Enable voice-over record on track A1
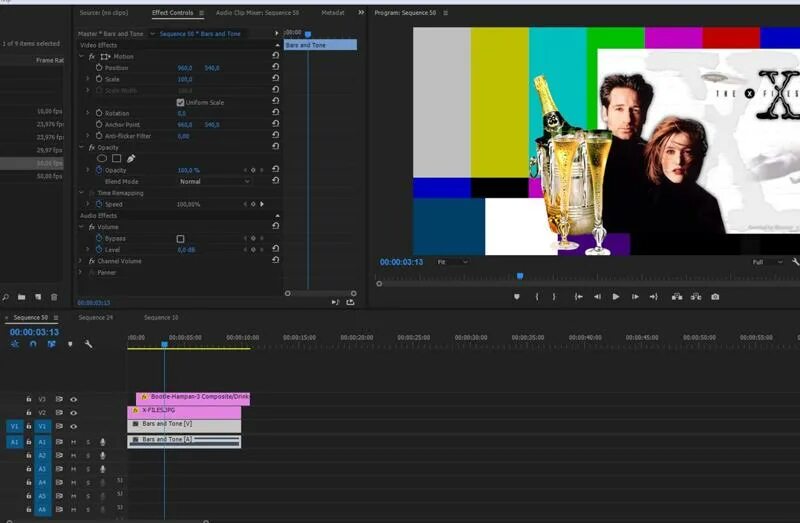This screenshot has width=800, height=523. 103,442
